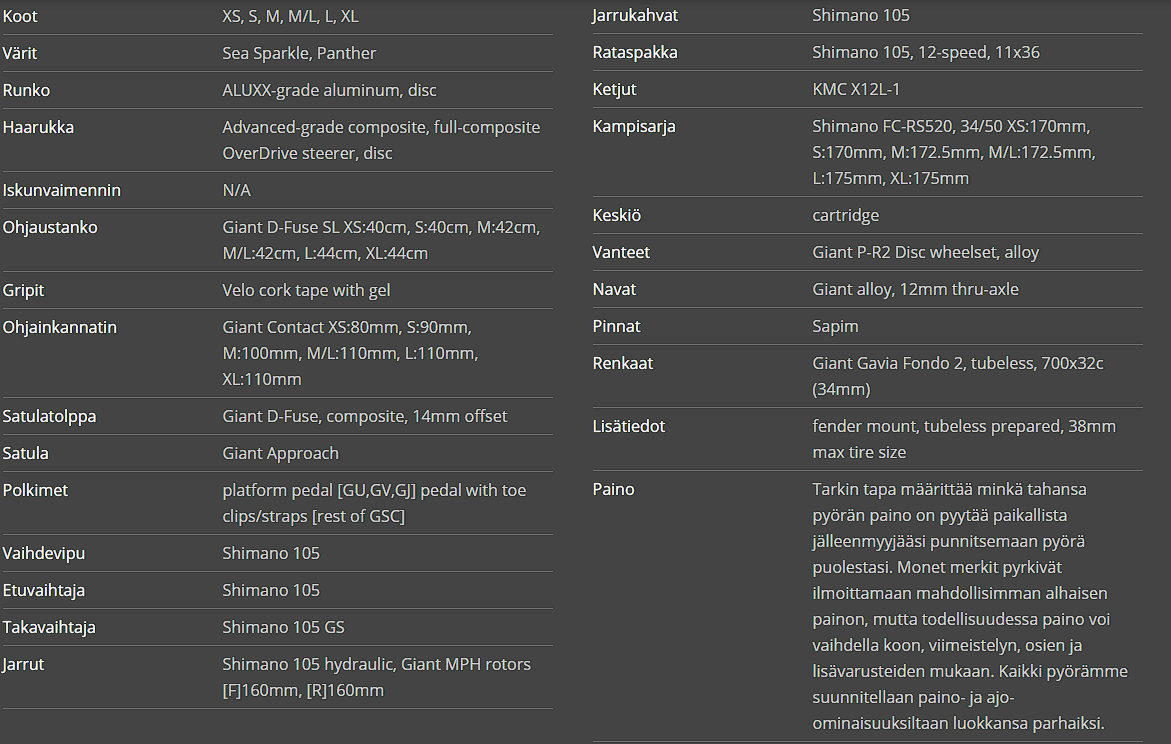1171x744 pixels.
Task: Click the Koot size list value
Action: coord(290,16)
